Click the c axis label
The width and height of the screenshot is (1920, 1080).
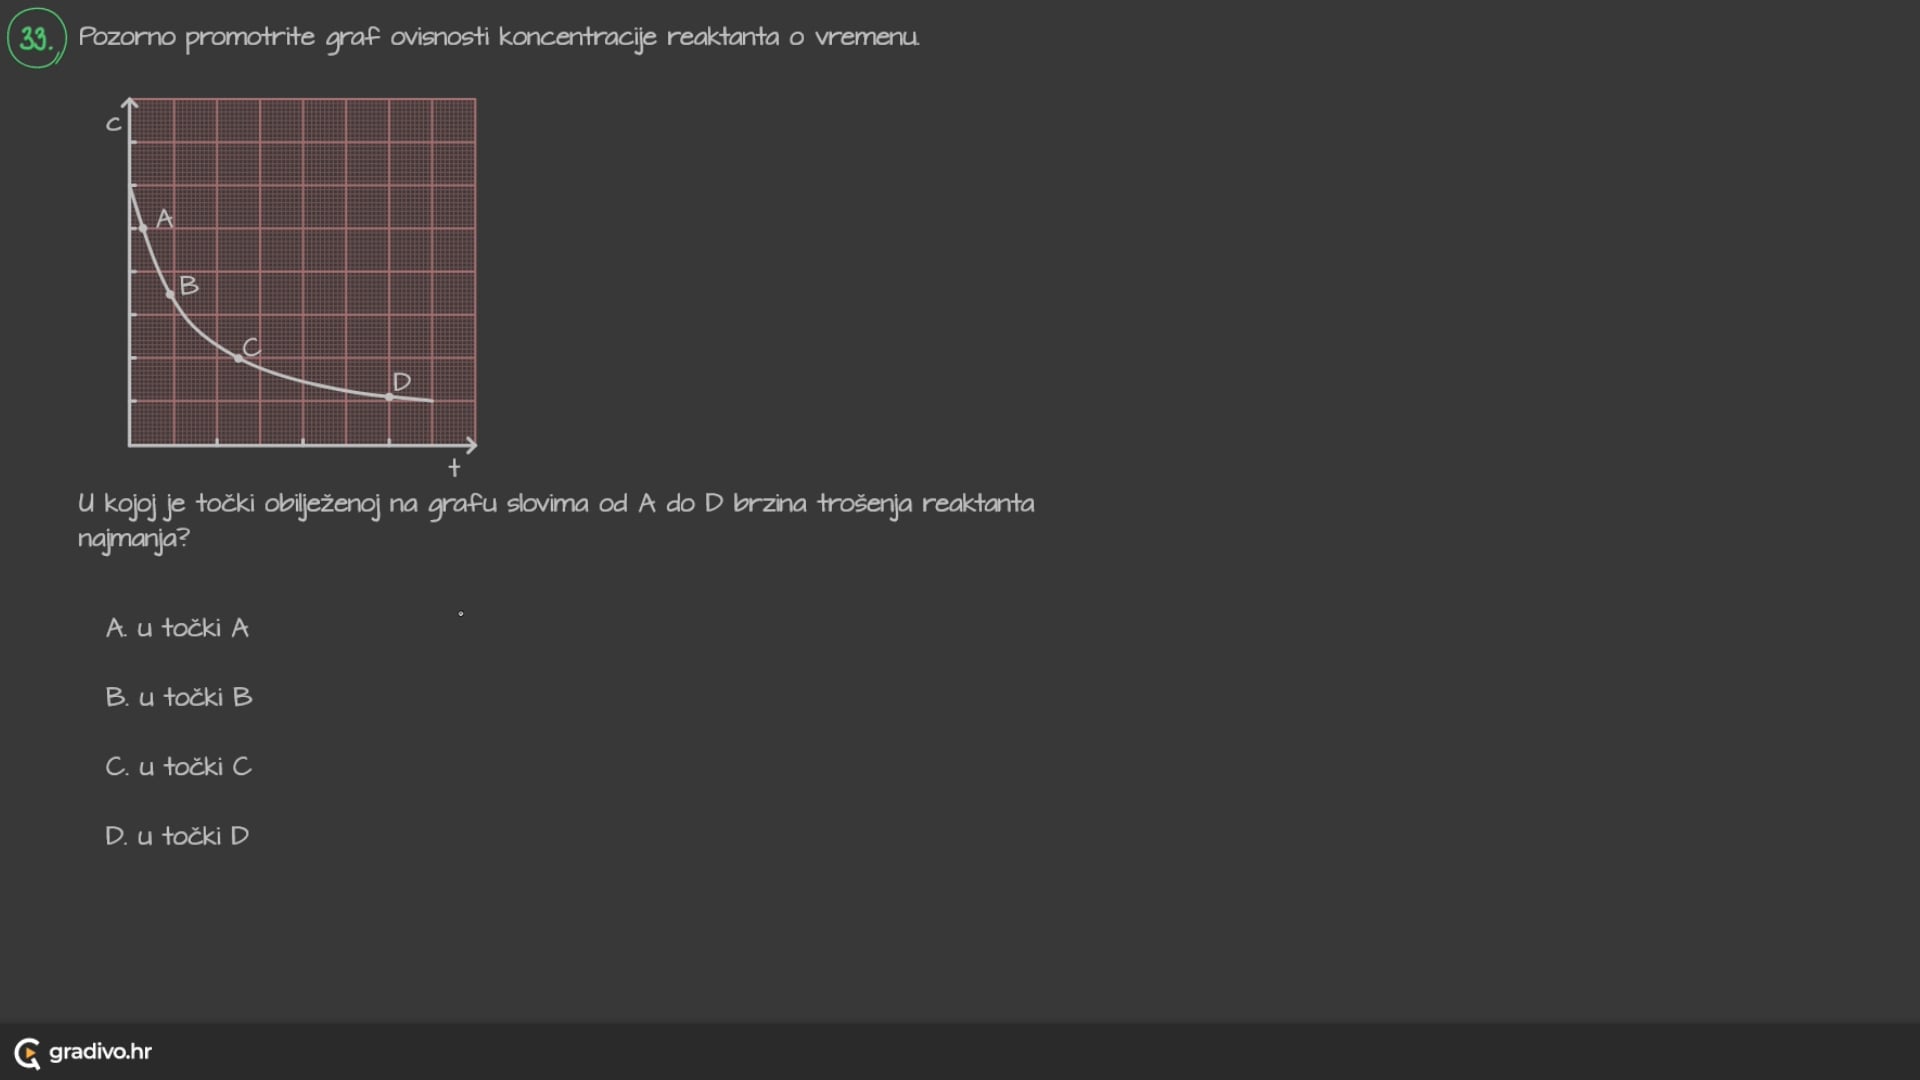pos(113,124)
